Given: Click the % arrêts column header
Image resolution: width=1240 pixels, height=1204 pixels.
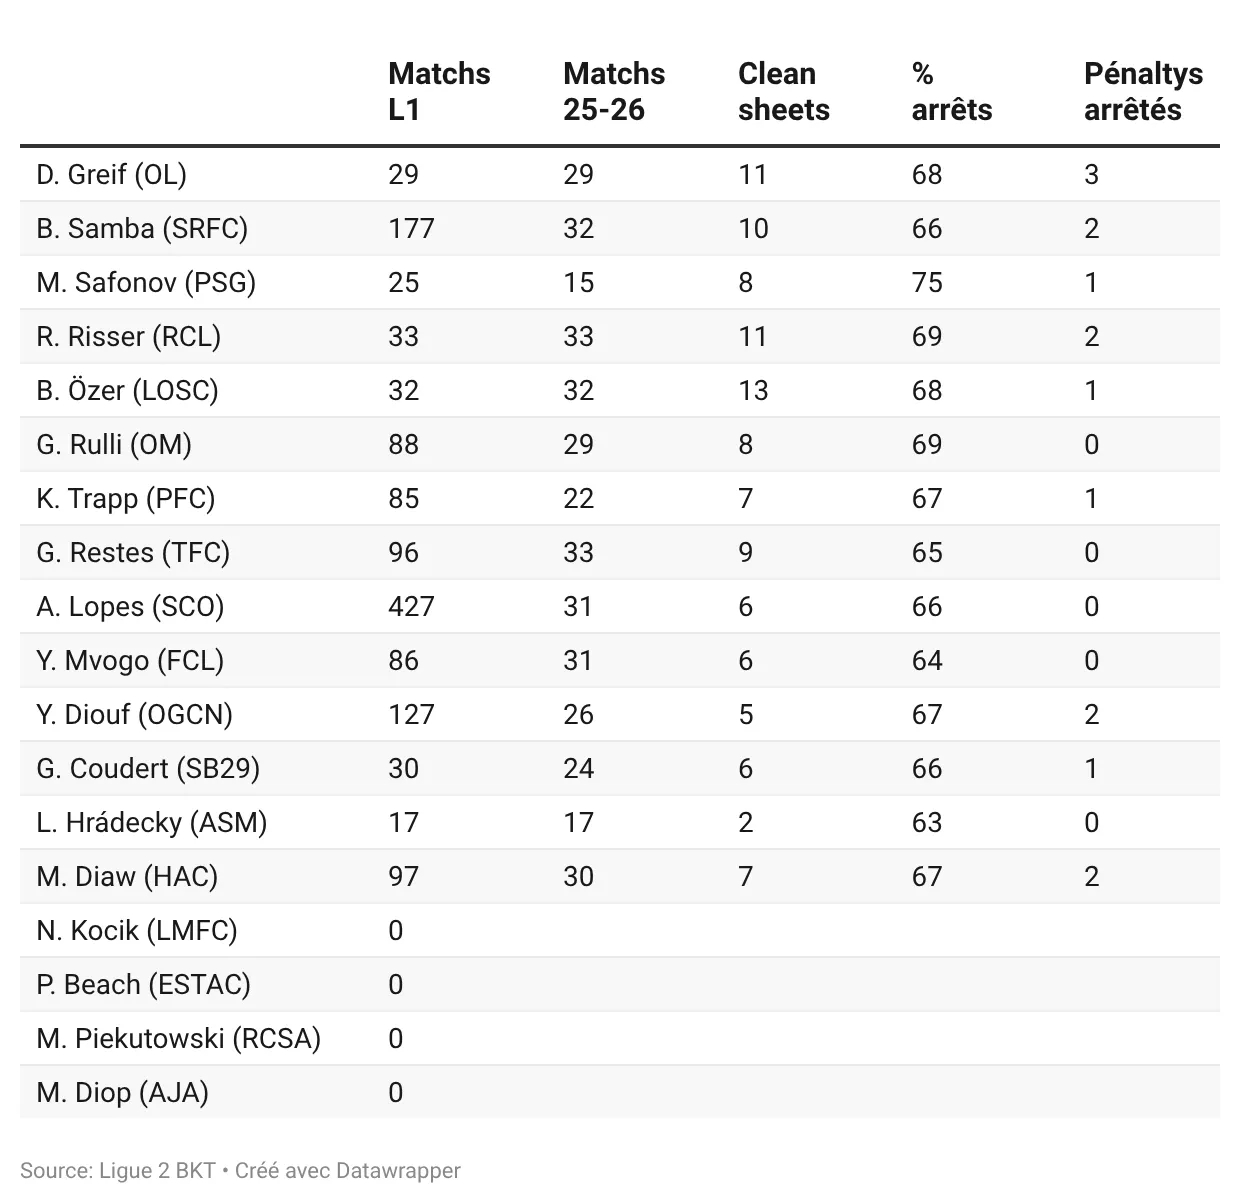Looking at the screenshot, I should coord(952,91).
